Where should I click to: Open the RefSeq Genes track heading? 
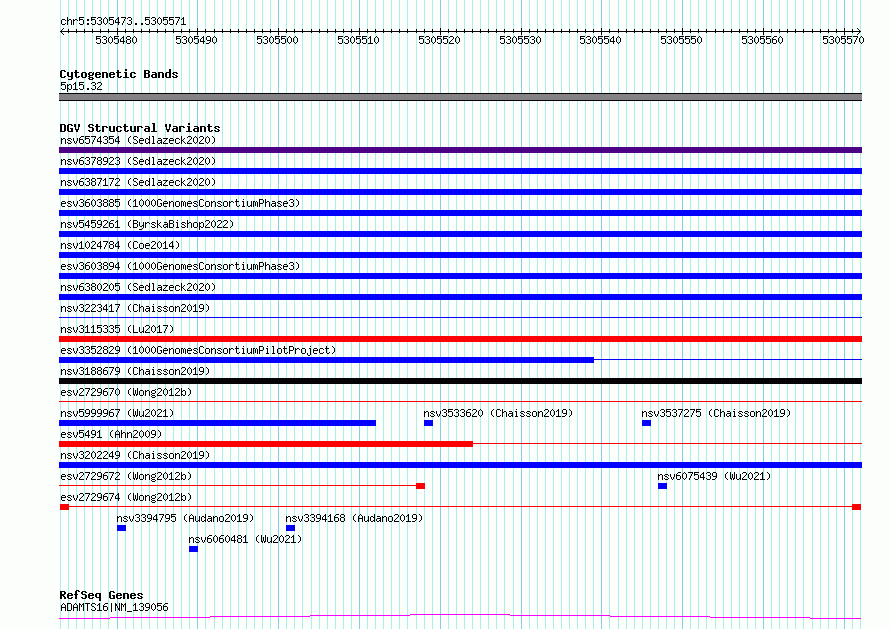click(101, 595)
